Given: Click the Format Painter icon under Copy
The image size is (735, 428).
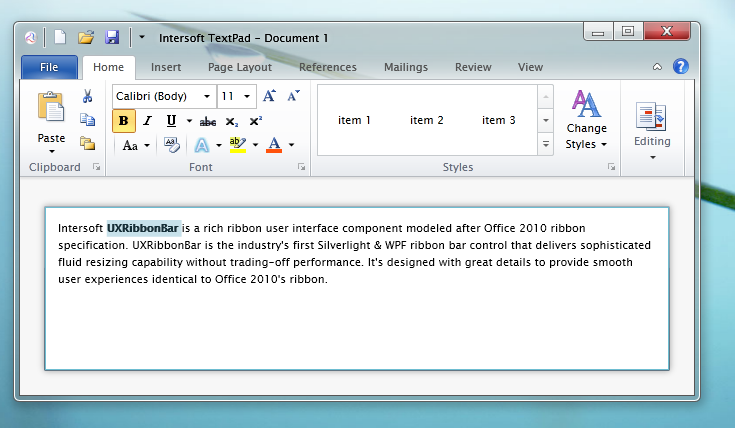Looking at the screenshot, I should pyautogui.click(x=87, y=143).
